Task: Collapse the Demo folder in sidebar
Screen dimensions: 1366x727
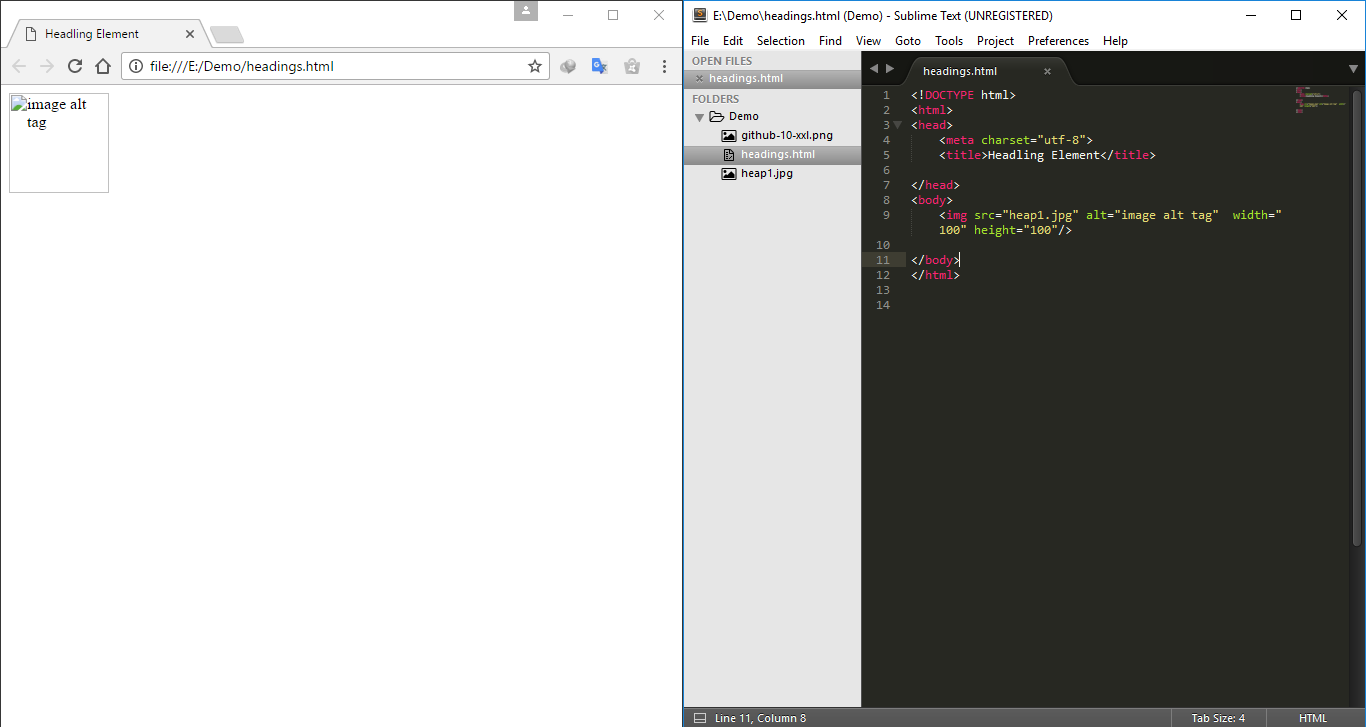Action: point(700,117)
